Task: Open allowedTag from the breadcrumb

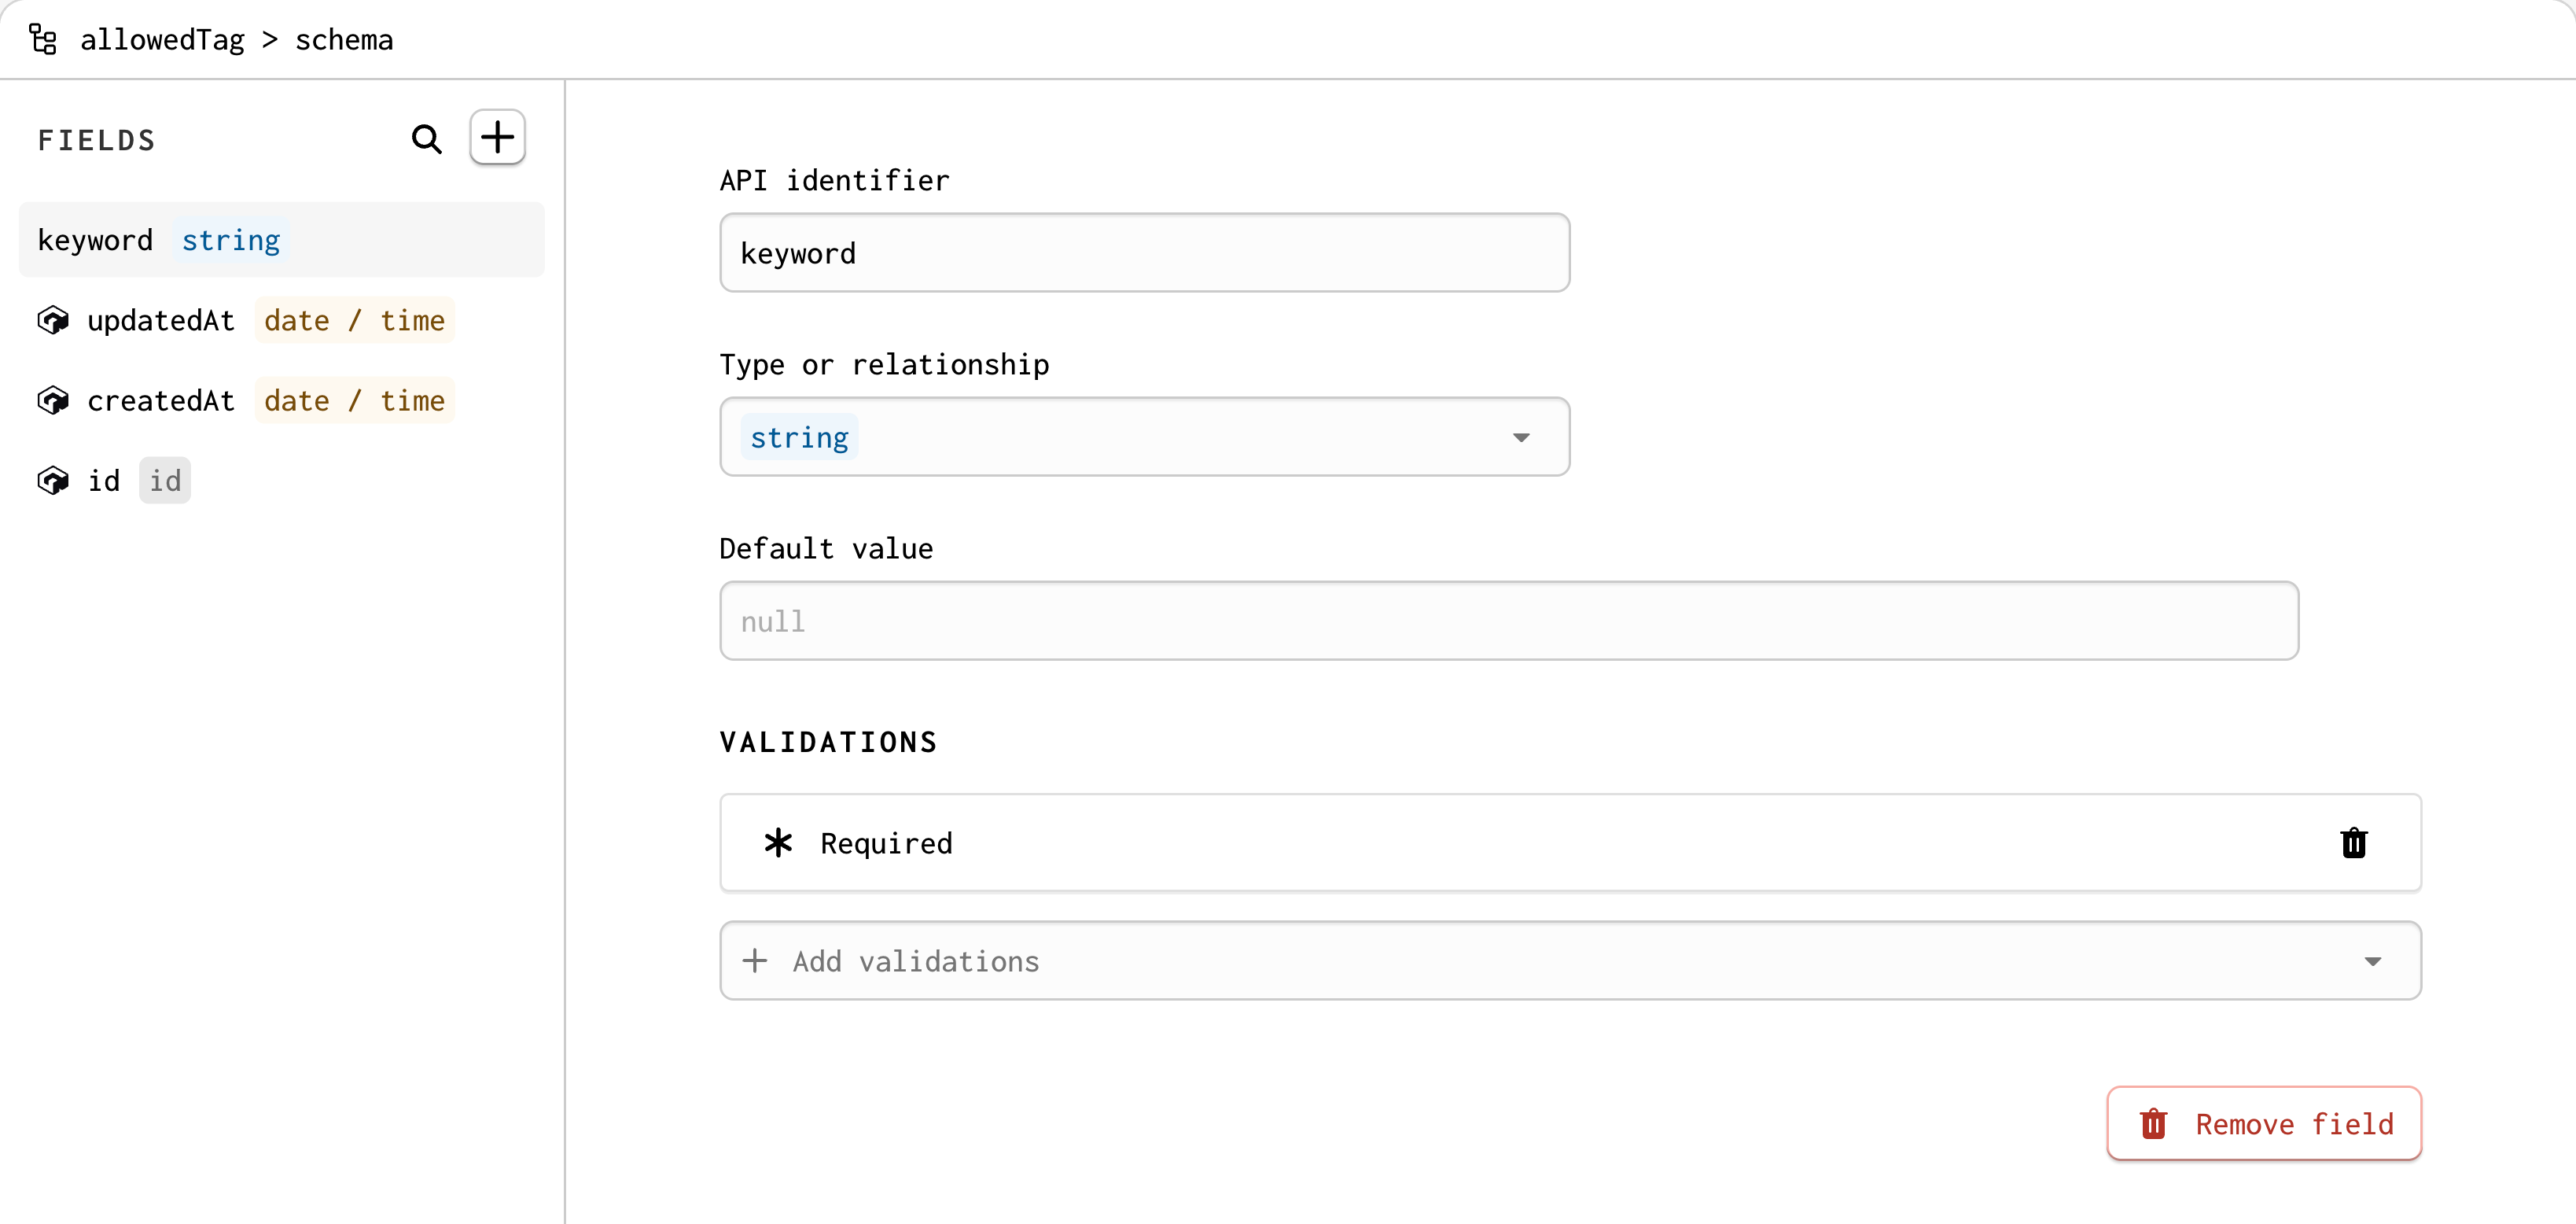Action: (x=163, y=39)
